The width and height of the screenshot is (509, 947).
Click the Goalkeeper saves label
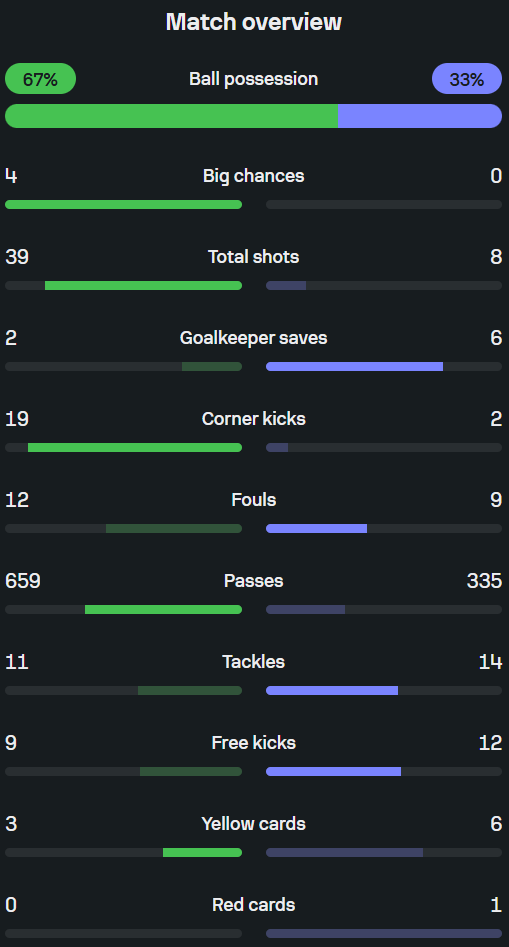254,338
